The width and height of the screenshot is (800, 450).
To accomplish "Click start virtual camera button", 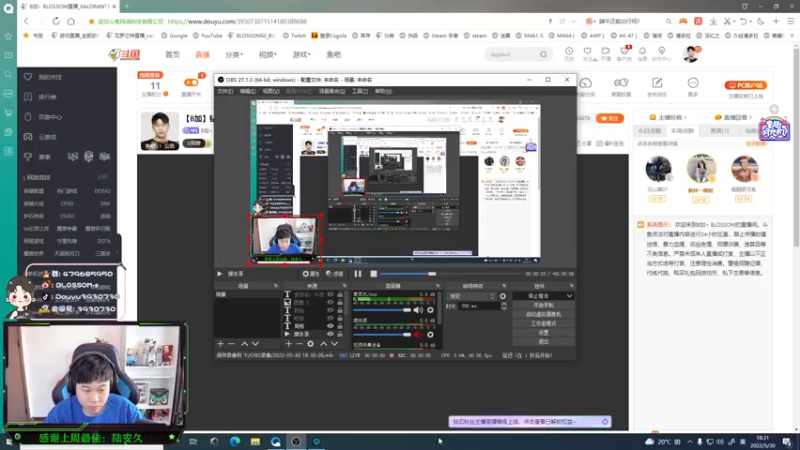I will click(543, 314).
